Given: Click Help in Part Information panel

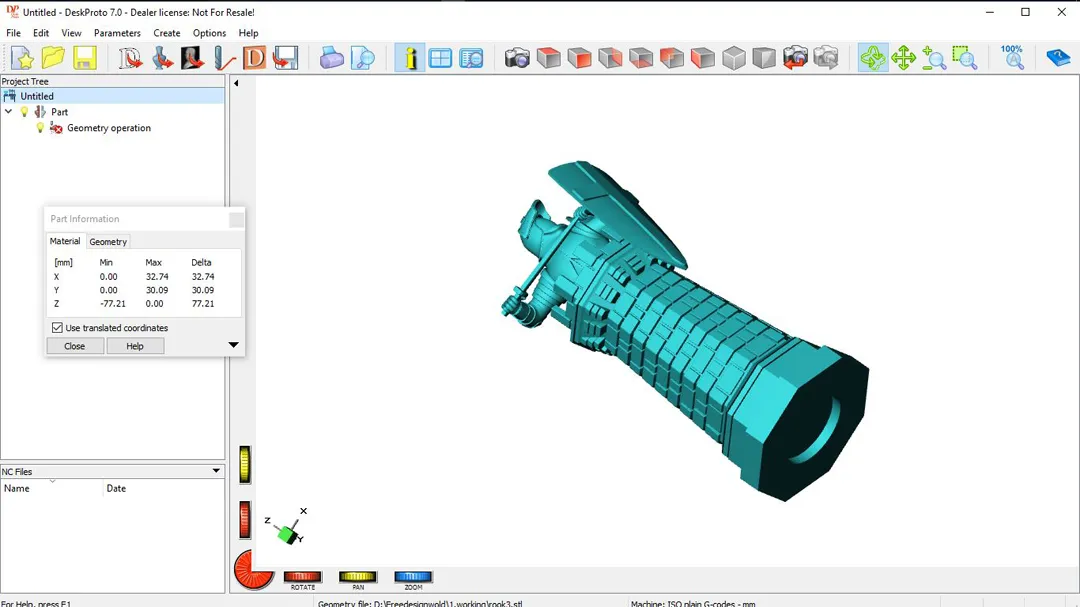Looking at the screenshot, I should point(135,346).
